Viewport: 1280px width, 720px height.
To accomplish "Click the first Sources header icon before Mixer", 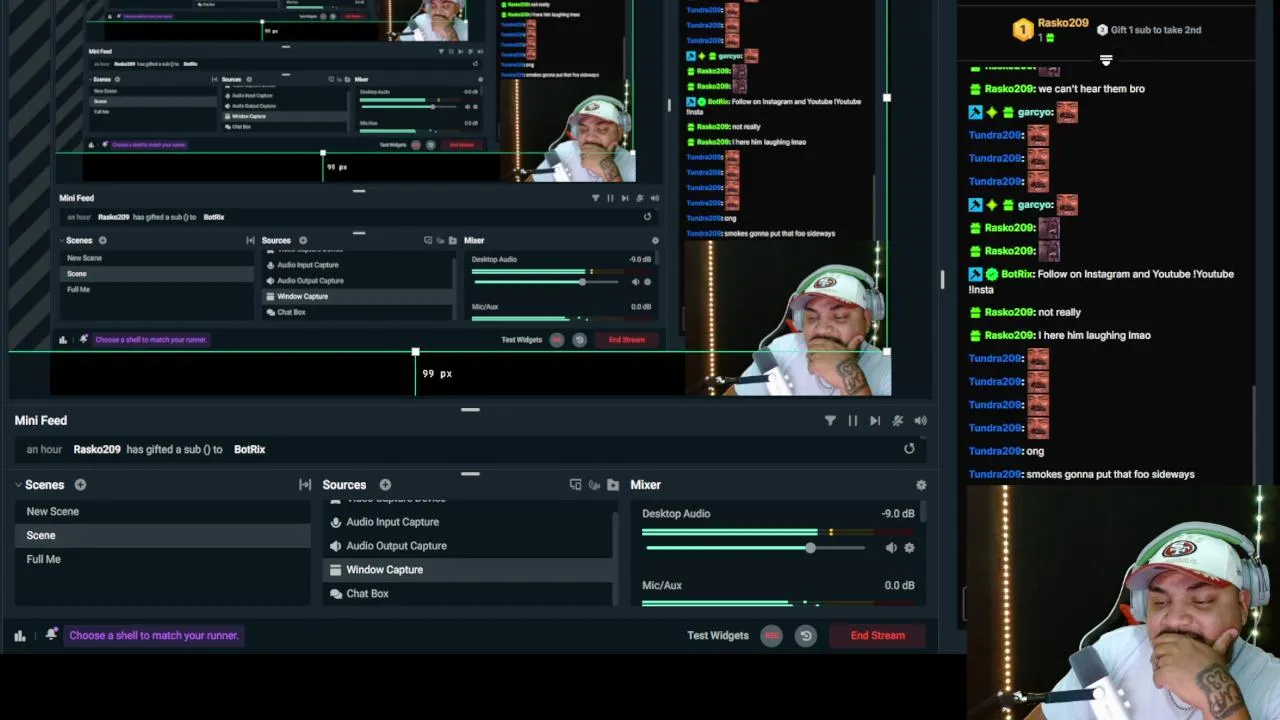I will click(575, 485).
